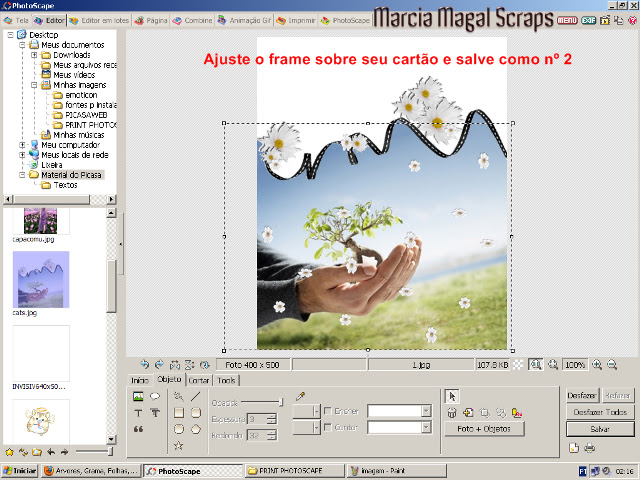Viewport: 640px width, 480px height.
Task: Select the cats.jpg thumbnail
Action: (x=41, y=280)
